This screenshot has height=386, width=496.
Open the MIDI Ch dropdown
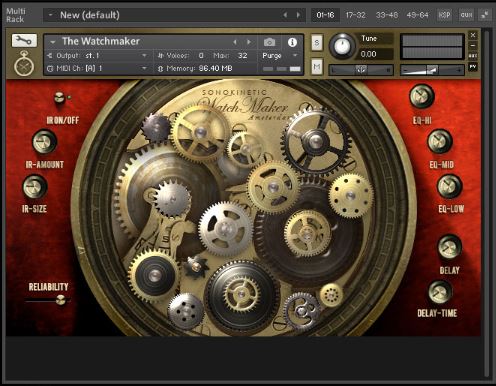tap(97, 68)
